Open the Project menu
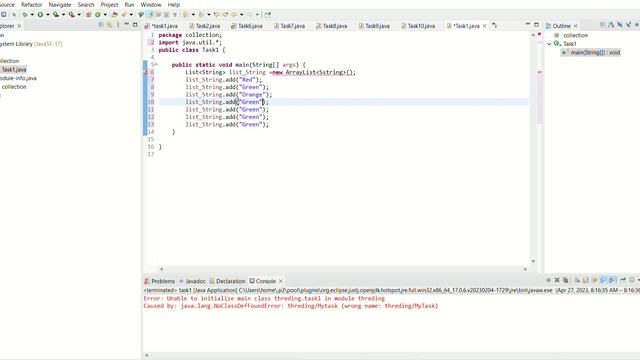640x360 pixels. coord(109,4)
